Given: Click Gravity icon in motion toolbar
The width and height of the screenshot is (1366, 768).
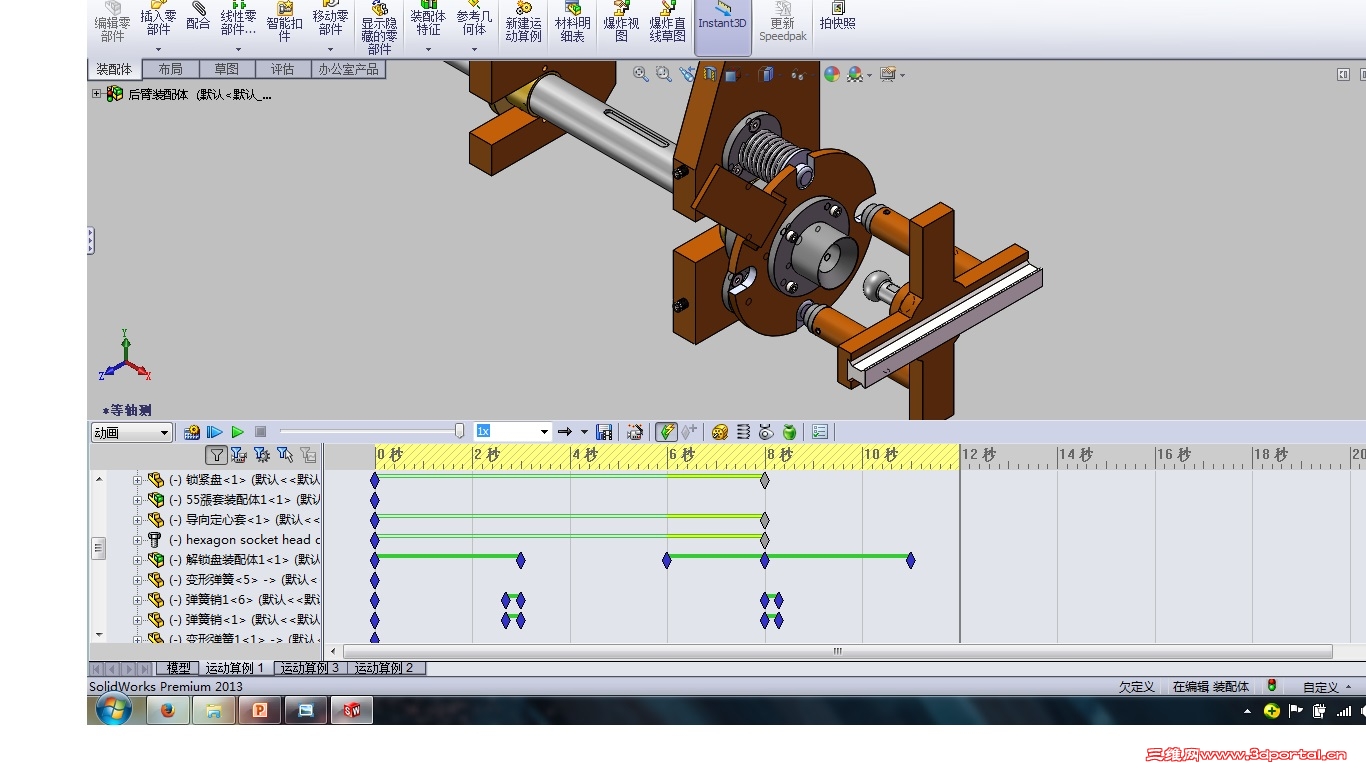Looking at the screenshot, I should point(789,432).
